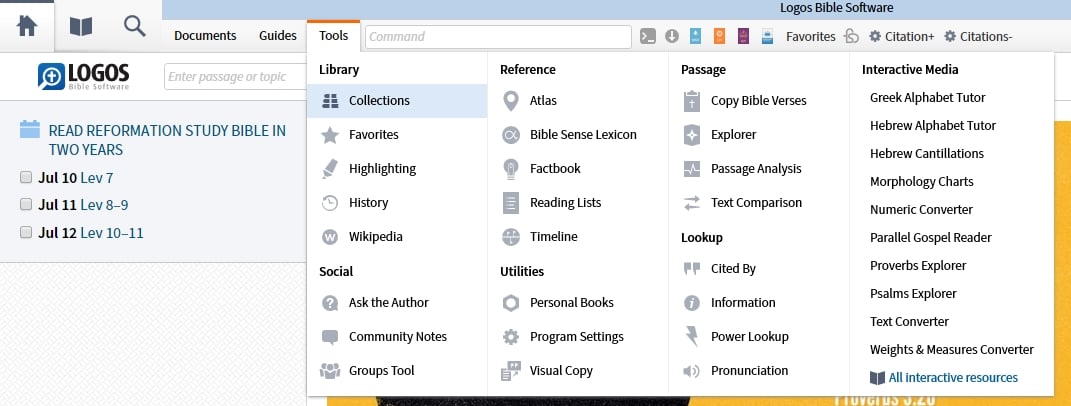This screenshot has width=1071, height=406.
Task: Open the Library book icon
Action: (80, 27)
